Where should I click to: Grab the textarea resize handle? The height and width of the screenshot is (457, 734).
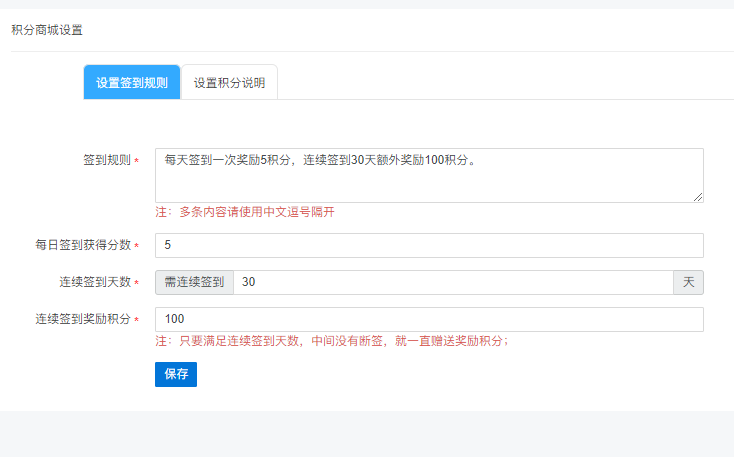pos(698,197)
